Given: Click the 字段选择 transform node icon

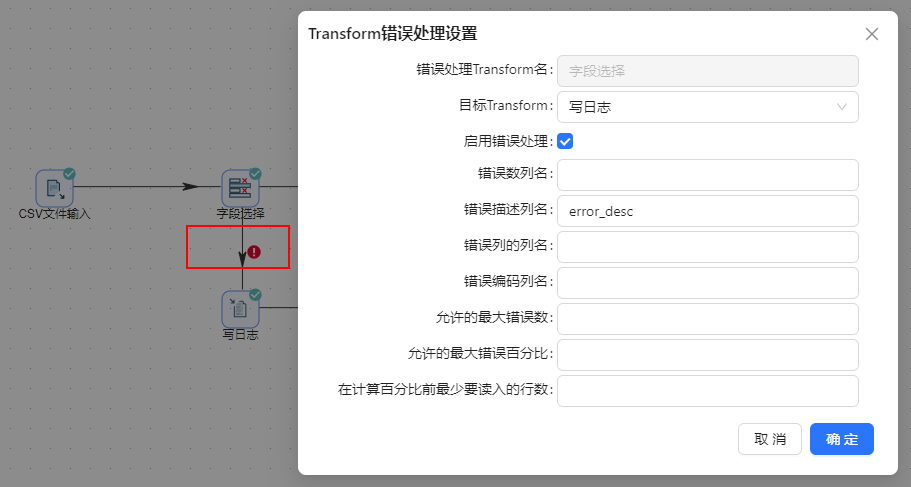Looking at the screenshot, I should point(240,188).
